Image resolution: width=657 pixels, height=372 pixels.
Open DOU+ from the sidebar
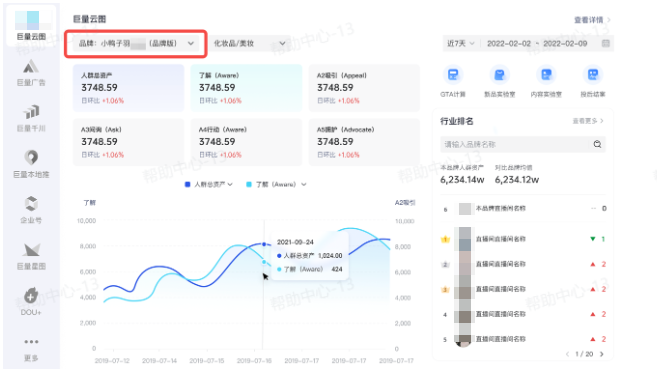coord(31,302)
